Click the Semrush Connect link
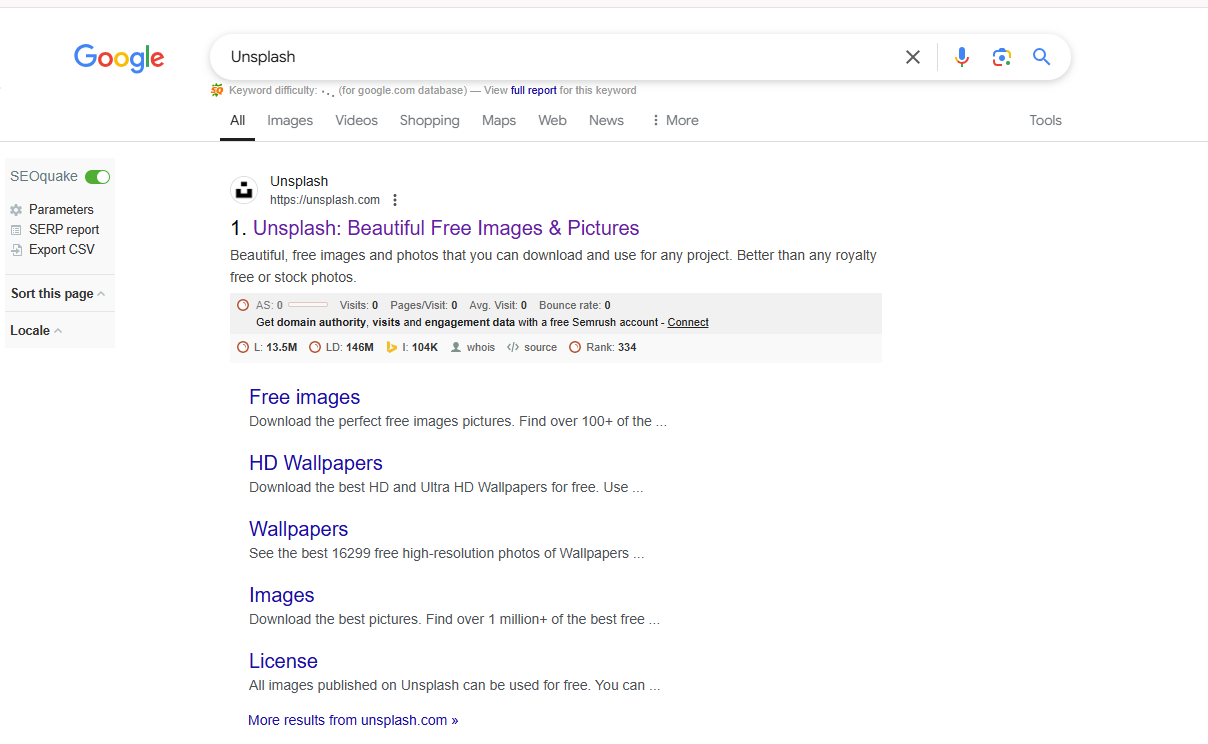This screenshot has width=1208, height=744. pyautogui.click(x=688, y=322)
